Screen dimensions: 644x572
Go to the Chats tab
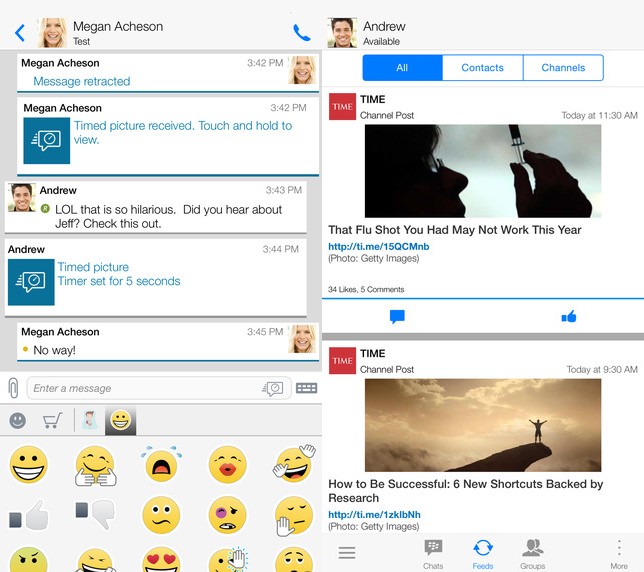433,554
